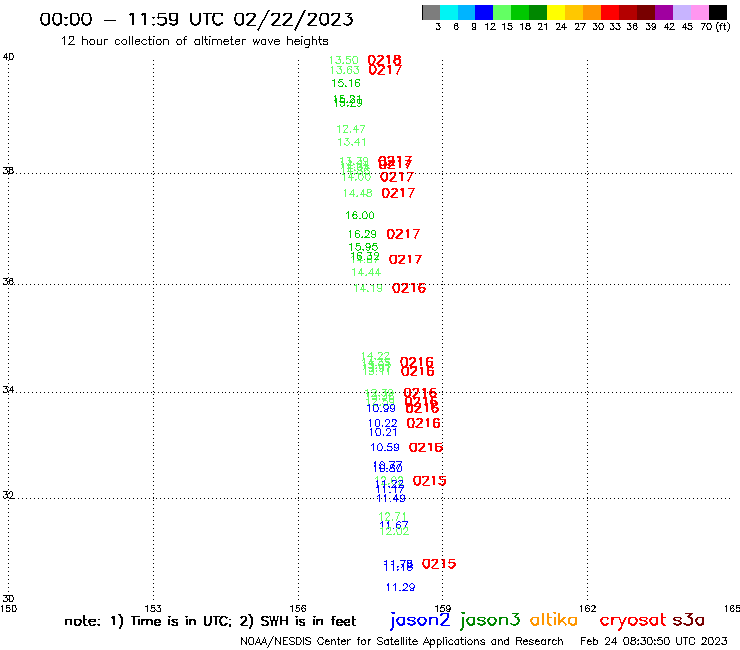Select wave height value 11.49
The width and height of the screenshot is (740, 650).
tap(391, 498)
